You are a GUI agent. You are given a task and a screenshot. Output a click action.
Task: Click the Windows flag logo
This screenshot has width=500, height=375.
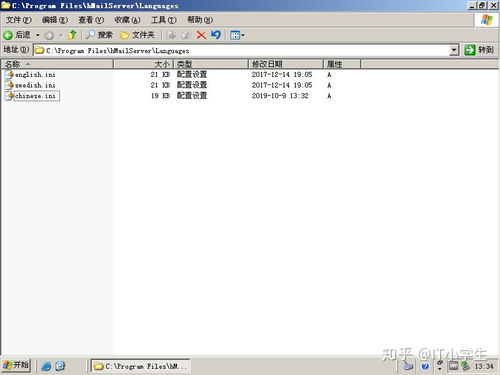[x=487, y=20]
